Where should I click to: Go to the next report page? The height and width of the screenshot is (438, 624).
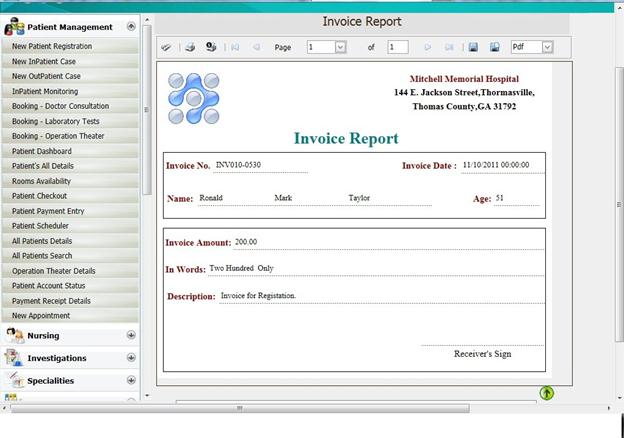coord(428,47)
